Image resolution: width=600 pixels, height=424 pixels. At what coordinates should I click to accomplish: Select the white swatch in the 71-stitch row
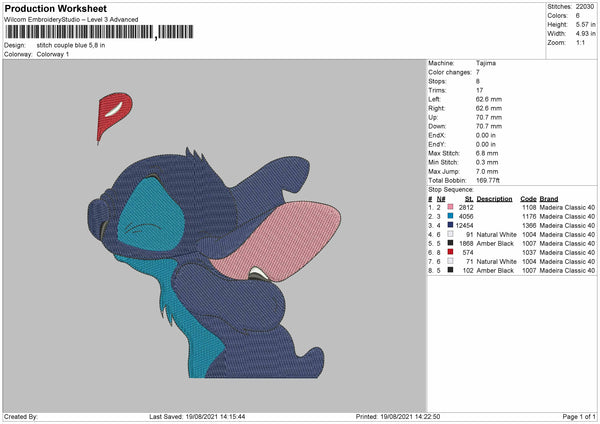(x=450, y=261)
